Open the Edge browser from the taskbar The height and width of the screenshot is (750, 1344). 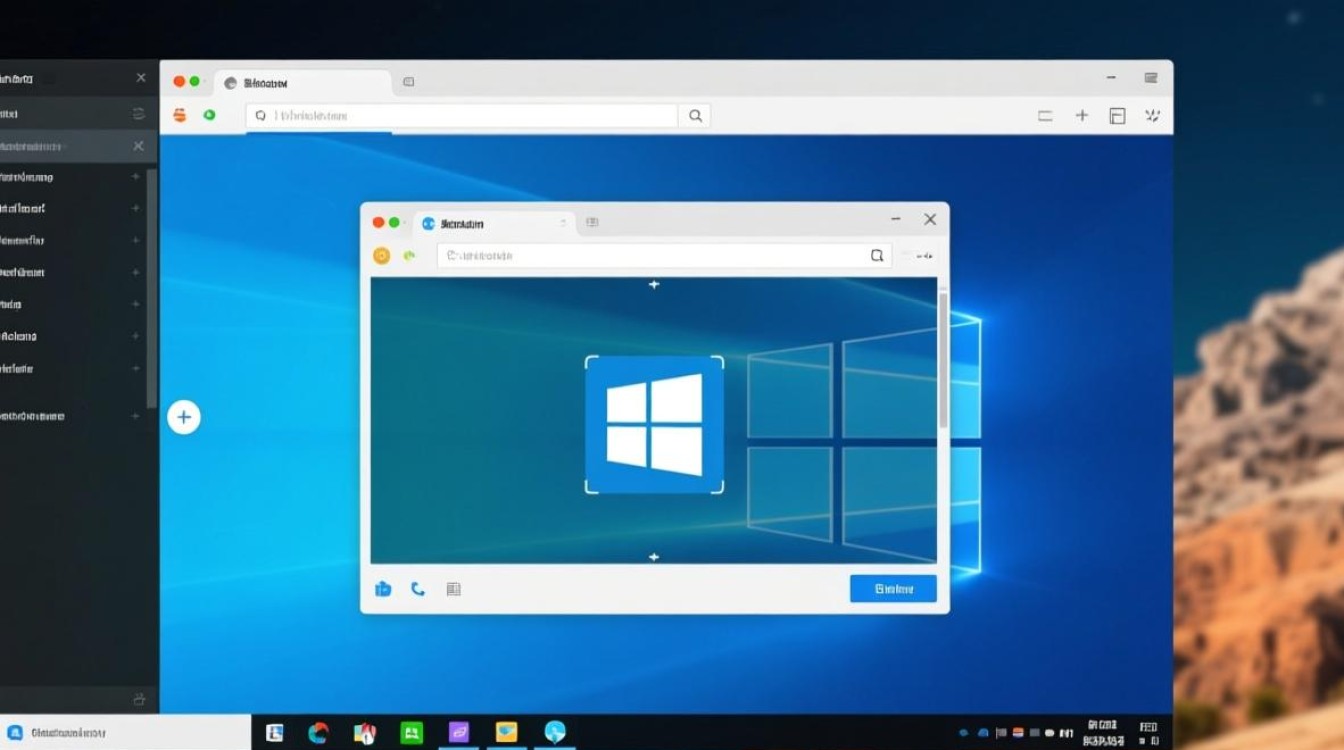pyautogui.click(x=318, y=733)
